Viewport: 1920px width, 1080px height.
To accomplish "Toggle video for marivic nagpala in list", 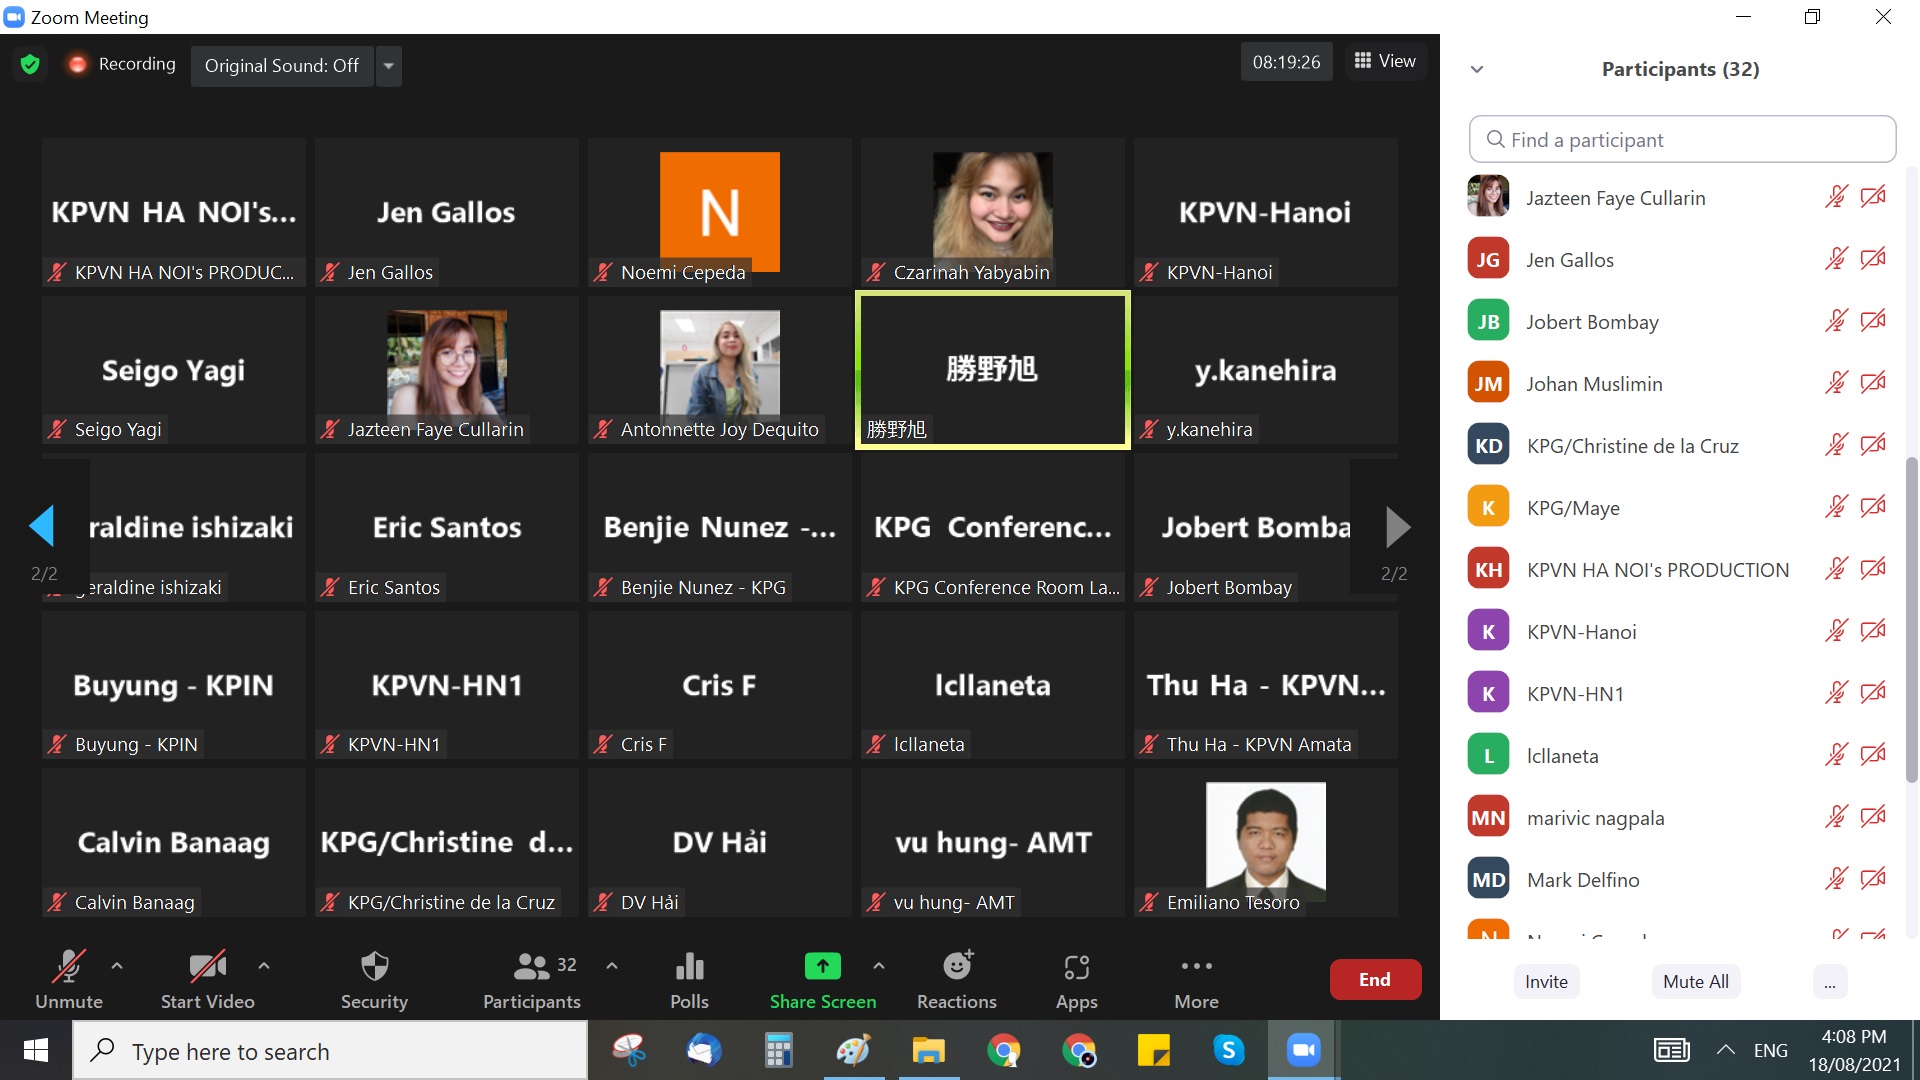I will 1873,817.
